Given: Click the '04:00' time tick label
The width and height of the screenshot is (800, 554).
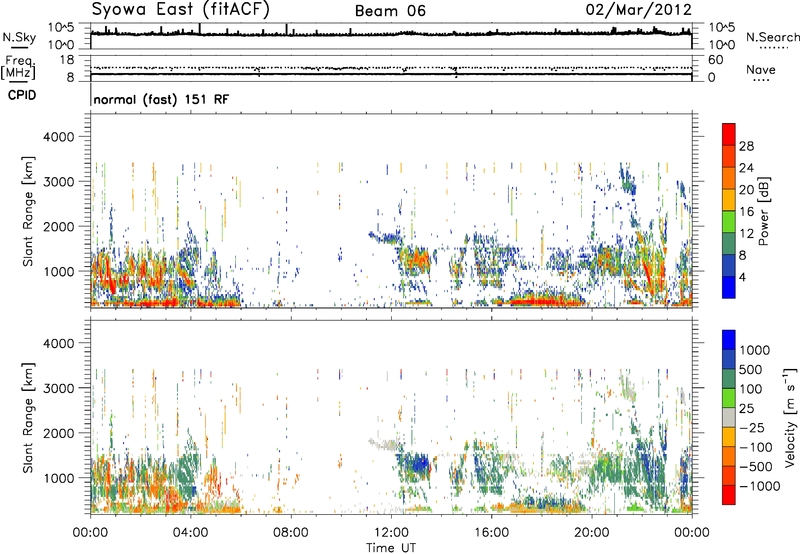Looking at the screenshot, I should (x=190, y=533).
